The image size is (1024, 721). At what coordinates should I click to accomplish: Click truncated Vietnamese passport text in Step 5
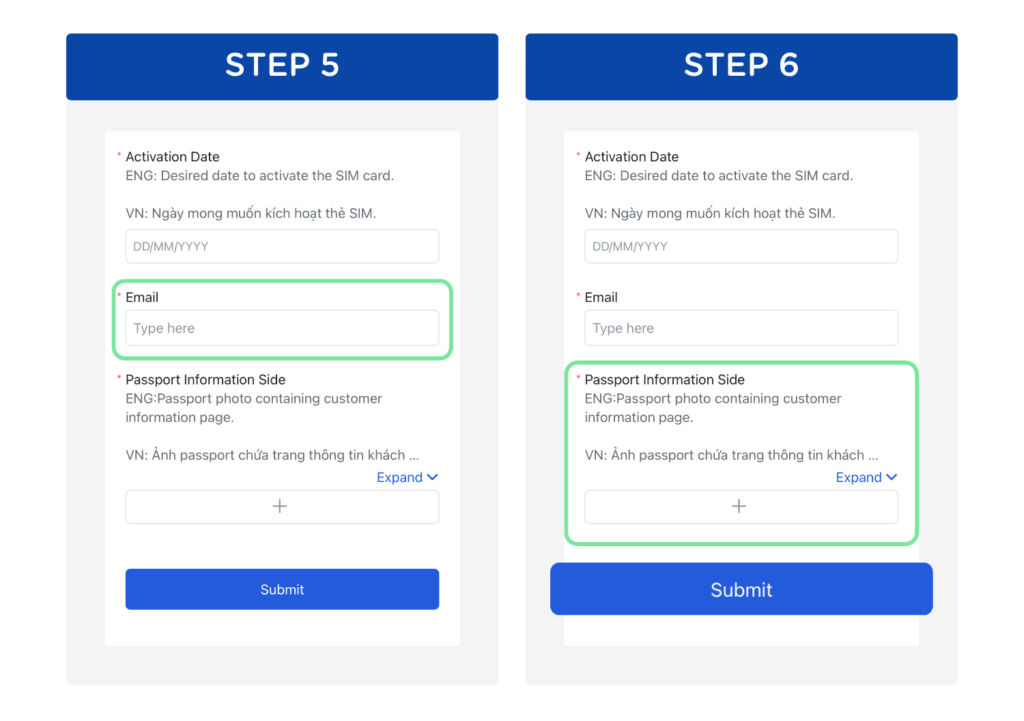click(x=272, y=455)
